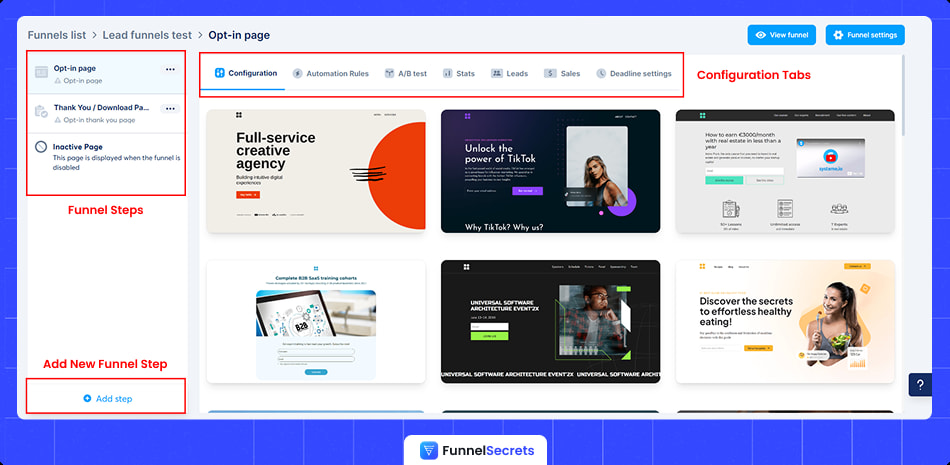Click the Automation Rules lightning icon

[x=297, y=73]
